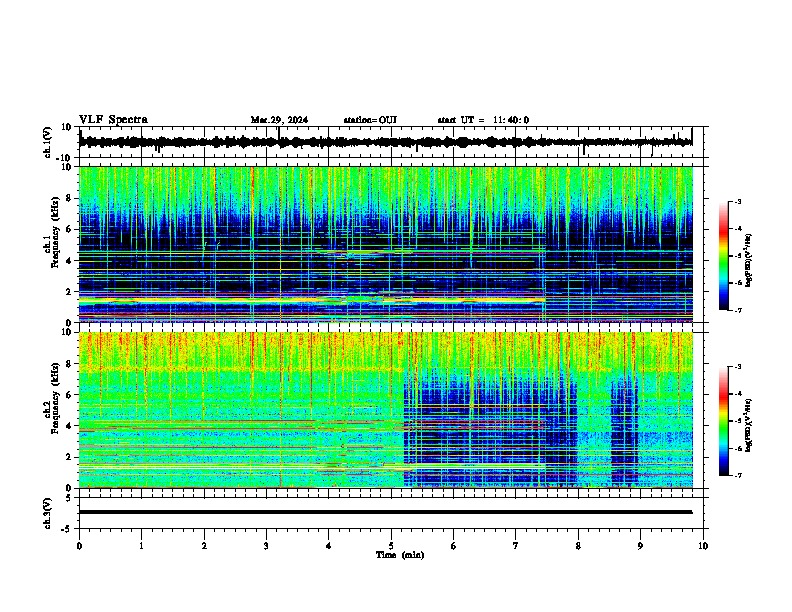Click the "-5" tick on ch.3(V) axis

(67, 529)
